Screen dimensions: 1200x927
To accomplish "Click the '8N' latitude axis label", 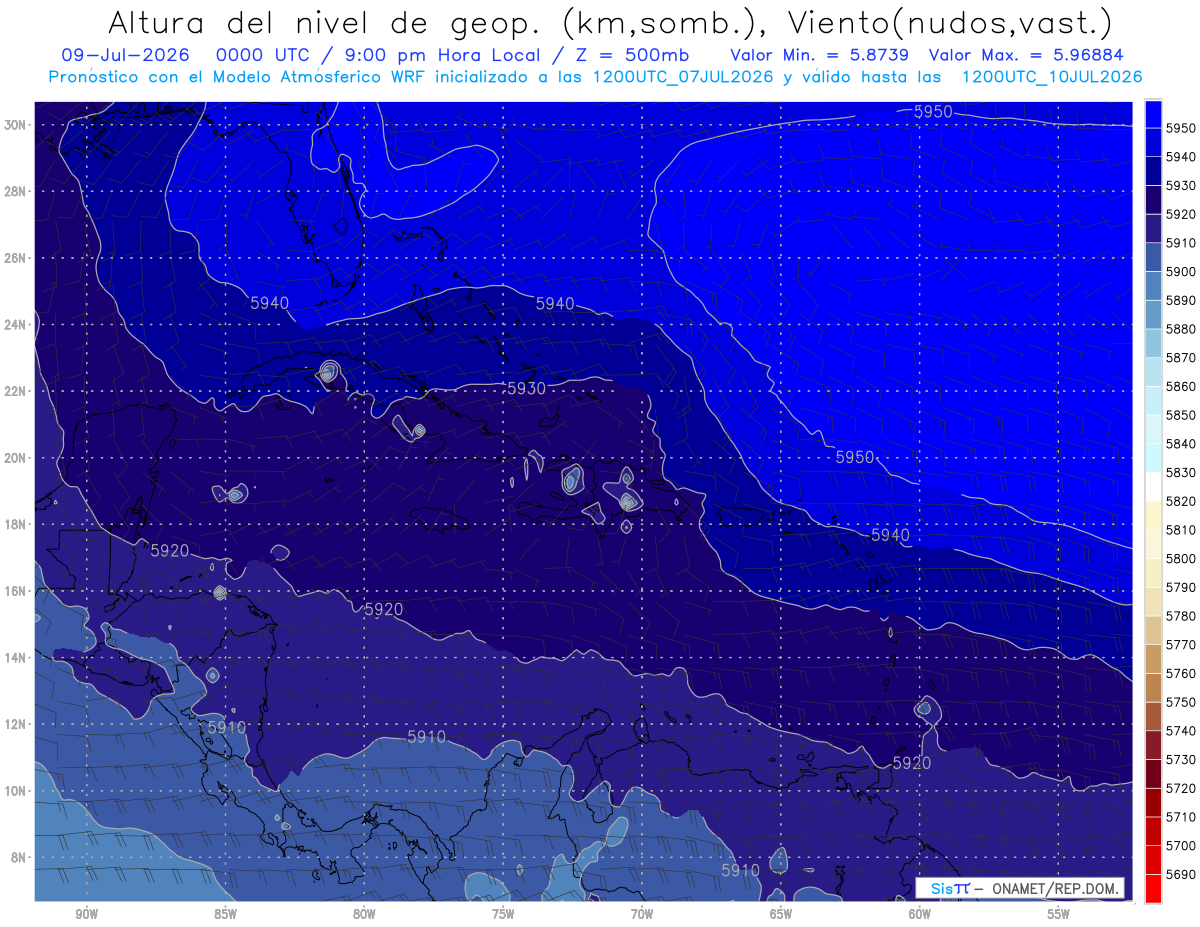I will [x=17, y=857].
